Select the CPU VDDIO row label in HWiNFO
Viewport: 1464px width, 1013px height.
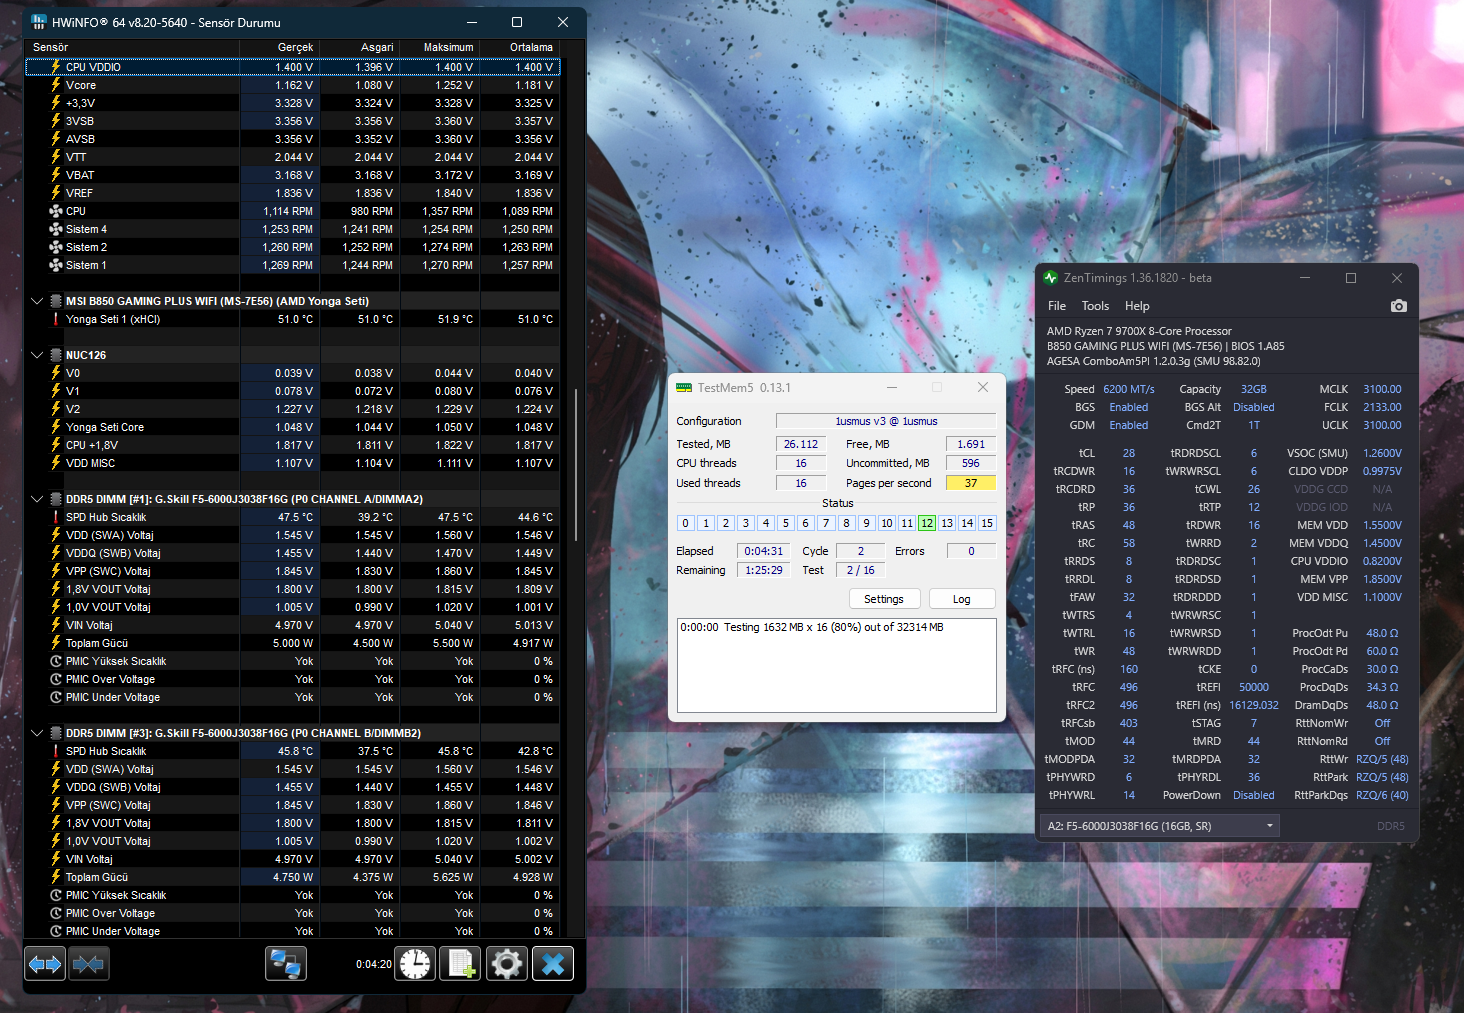(x=93, y=67)
